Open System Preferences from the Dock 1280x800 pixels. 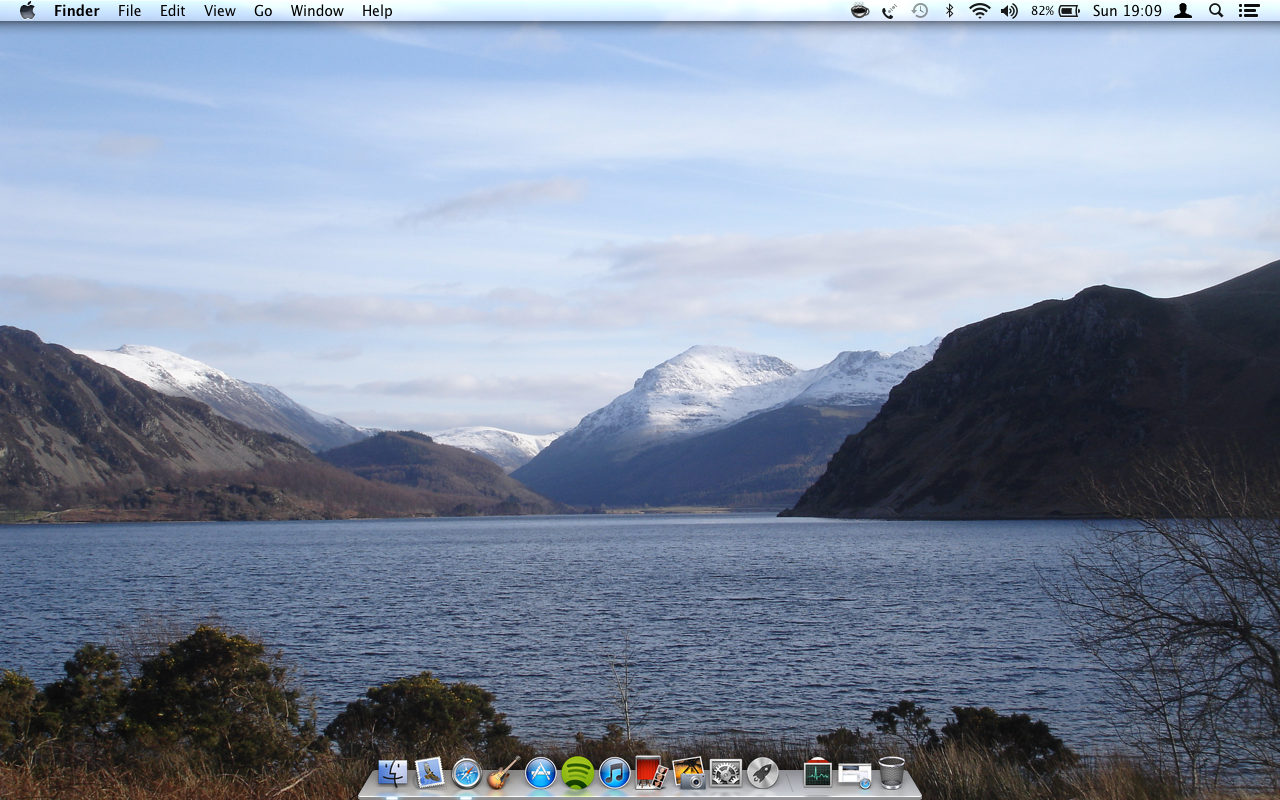(x=725, y=773)
